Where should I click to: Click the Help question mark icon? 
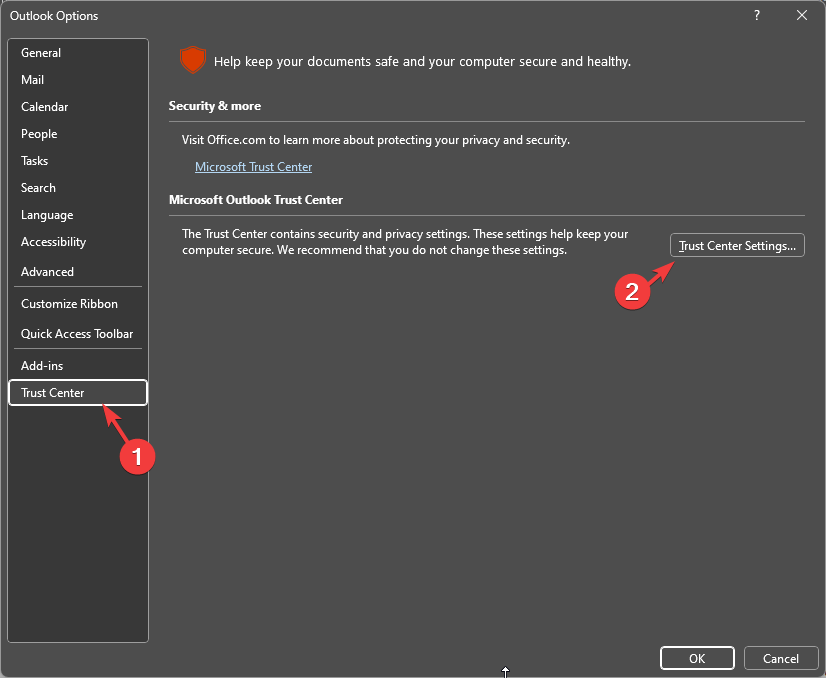coord(757,15)
